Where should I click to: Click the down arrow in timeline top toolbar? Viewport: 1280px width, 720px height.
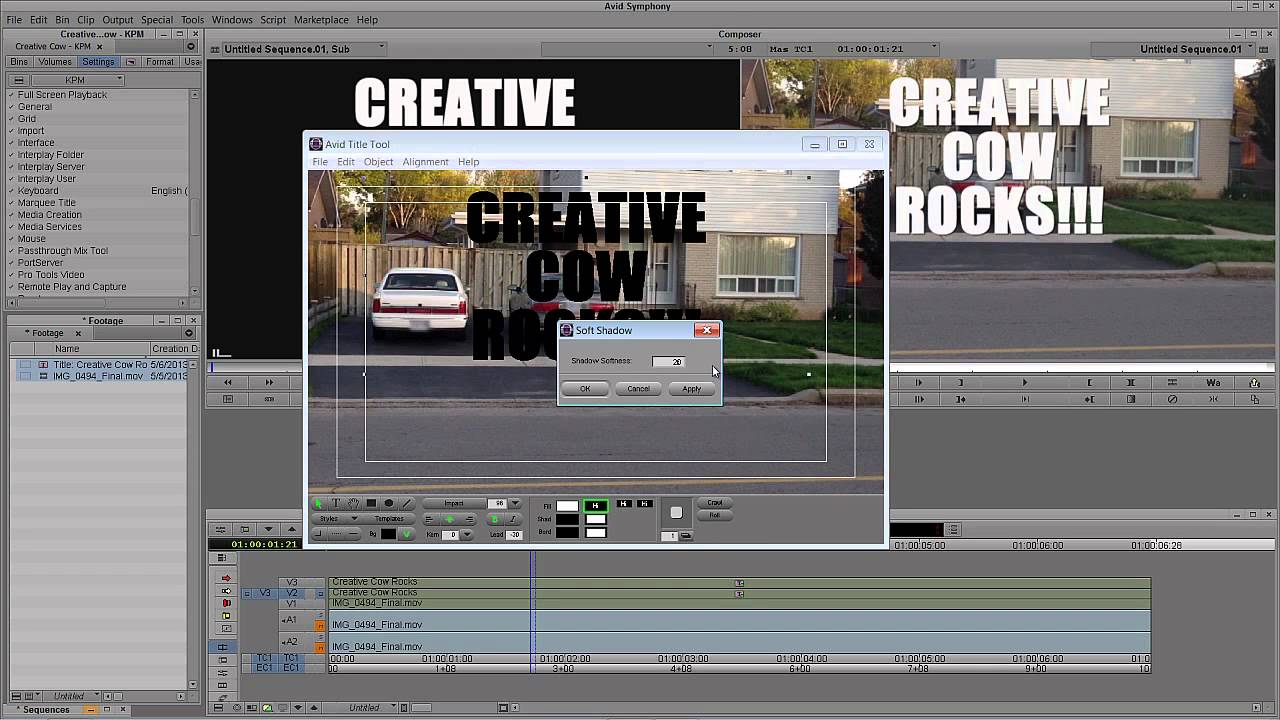(268, 529)
